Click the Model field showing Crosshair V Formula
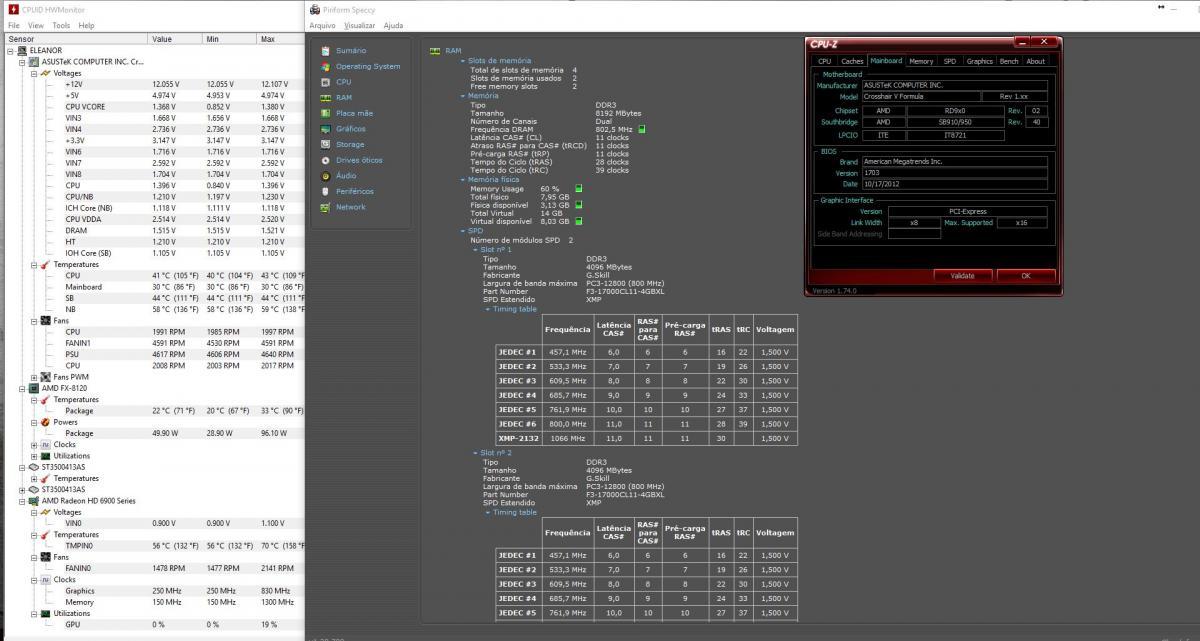The height and width of the screenshot is (641, 1200). pyautogui.click(x=920, y=96)
